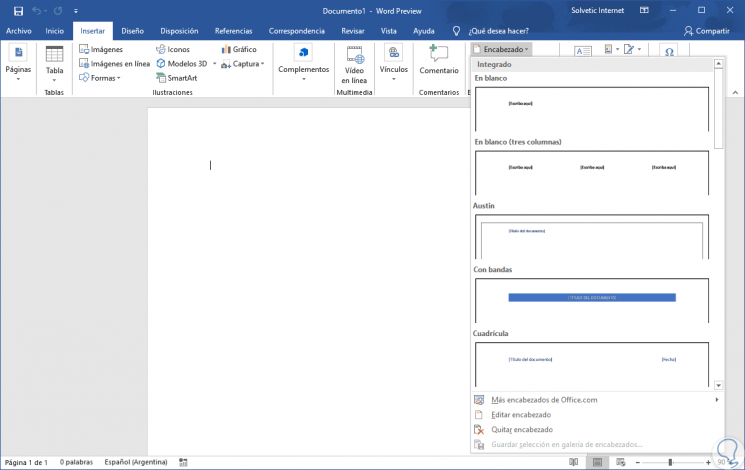Open the Ayuda tab
The width and height of the screenshot is (745, 470).
[423, 31]
